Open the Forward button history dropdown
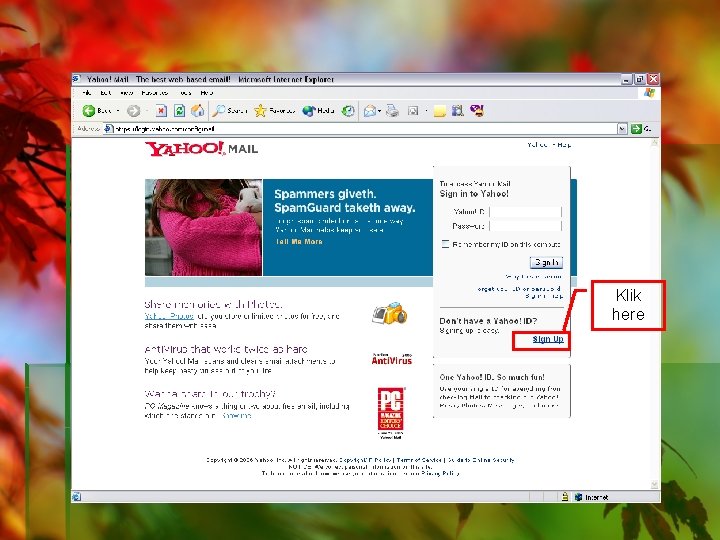720x540 pixels. pyautogui.click(x=147, y=111)
